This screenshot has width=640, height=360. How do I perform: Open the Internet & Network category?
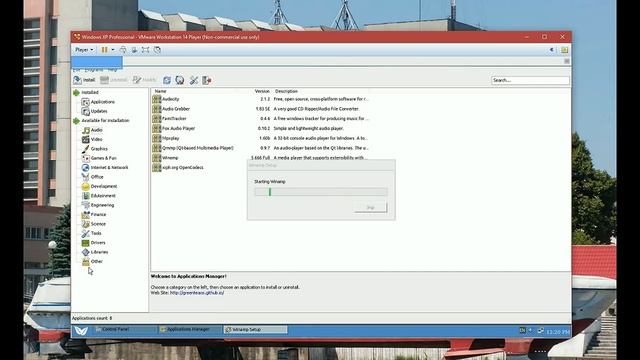tap(109, 168)
